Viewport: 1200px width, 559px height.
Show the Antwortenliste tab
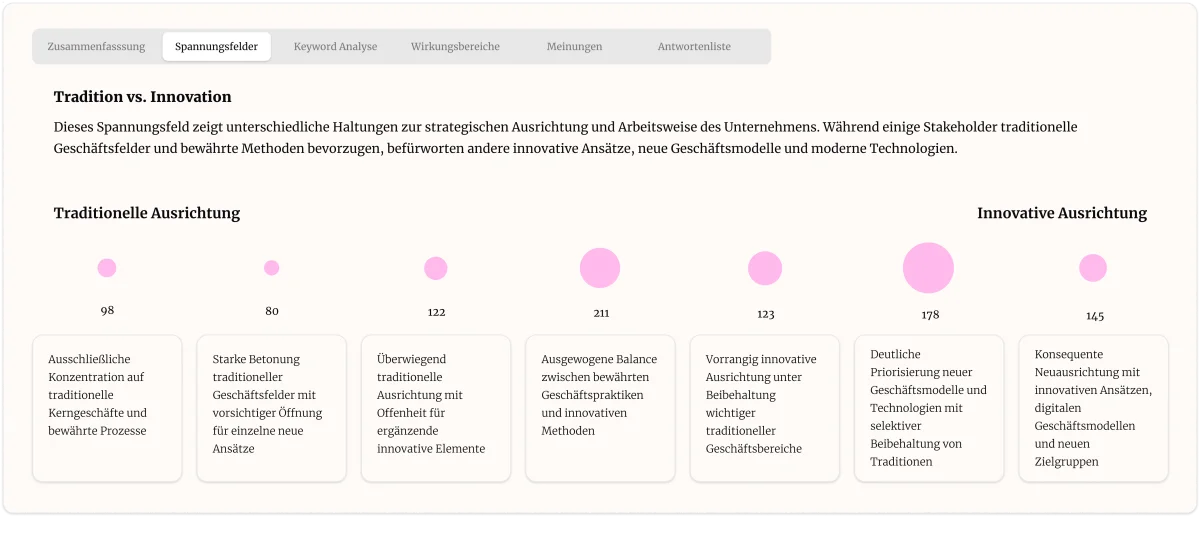tap(694, 46)
